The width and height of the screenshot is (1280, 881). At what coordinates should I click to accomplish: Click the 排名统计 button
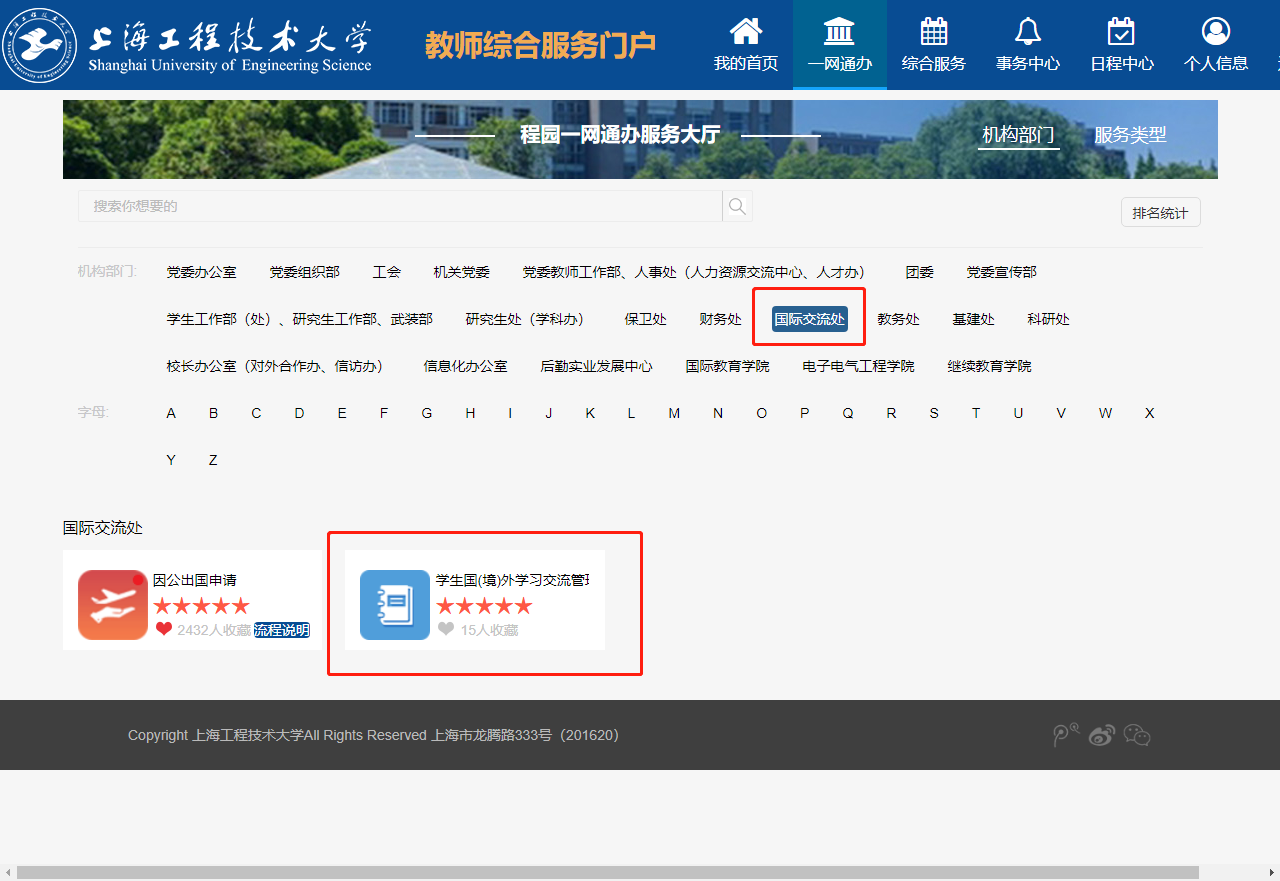[1160, 212]
